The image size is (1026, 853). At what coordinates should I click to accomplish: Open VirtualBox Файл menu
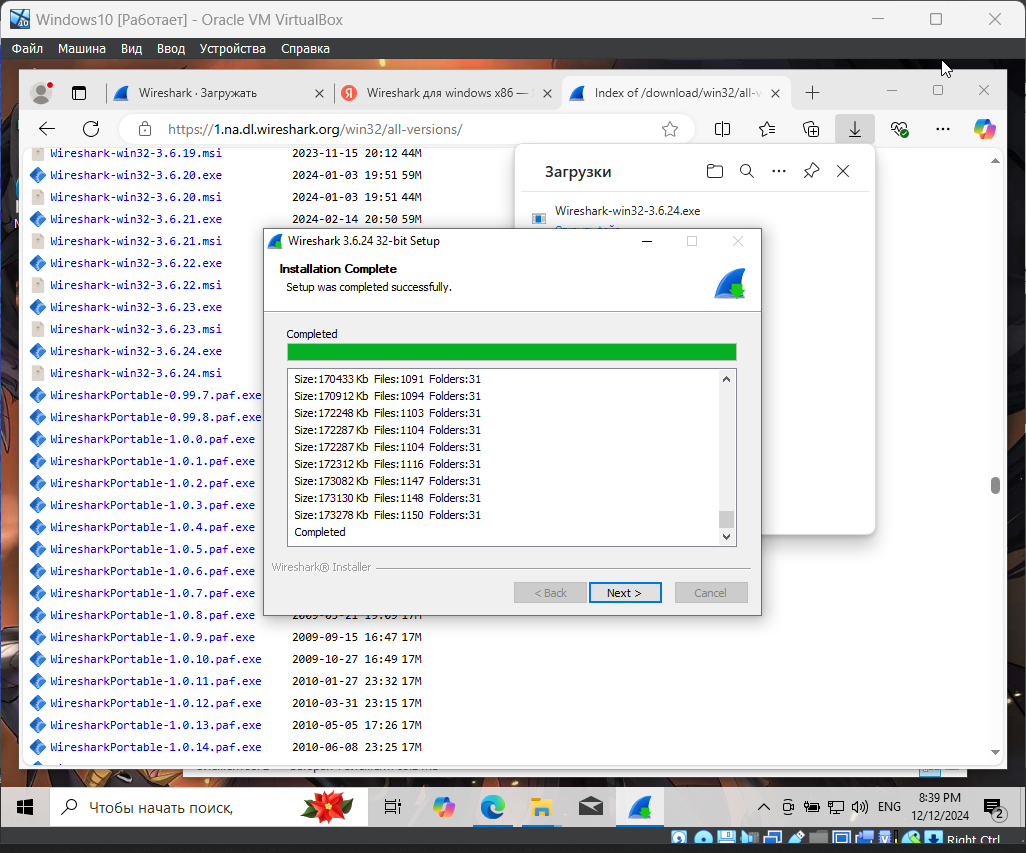point(27,48)
